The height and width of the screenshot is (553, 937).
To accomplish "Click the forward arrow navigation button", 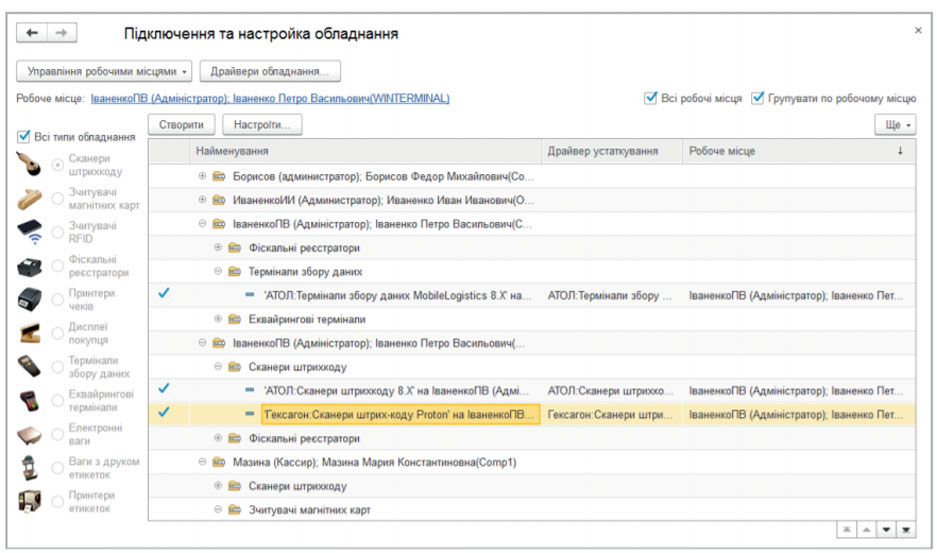I will (62, 33).
